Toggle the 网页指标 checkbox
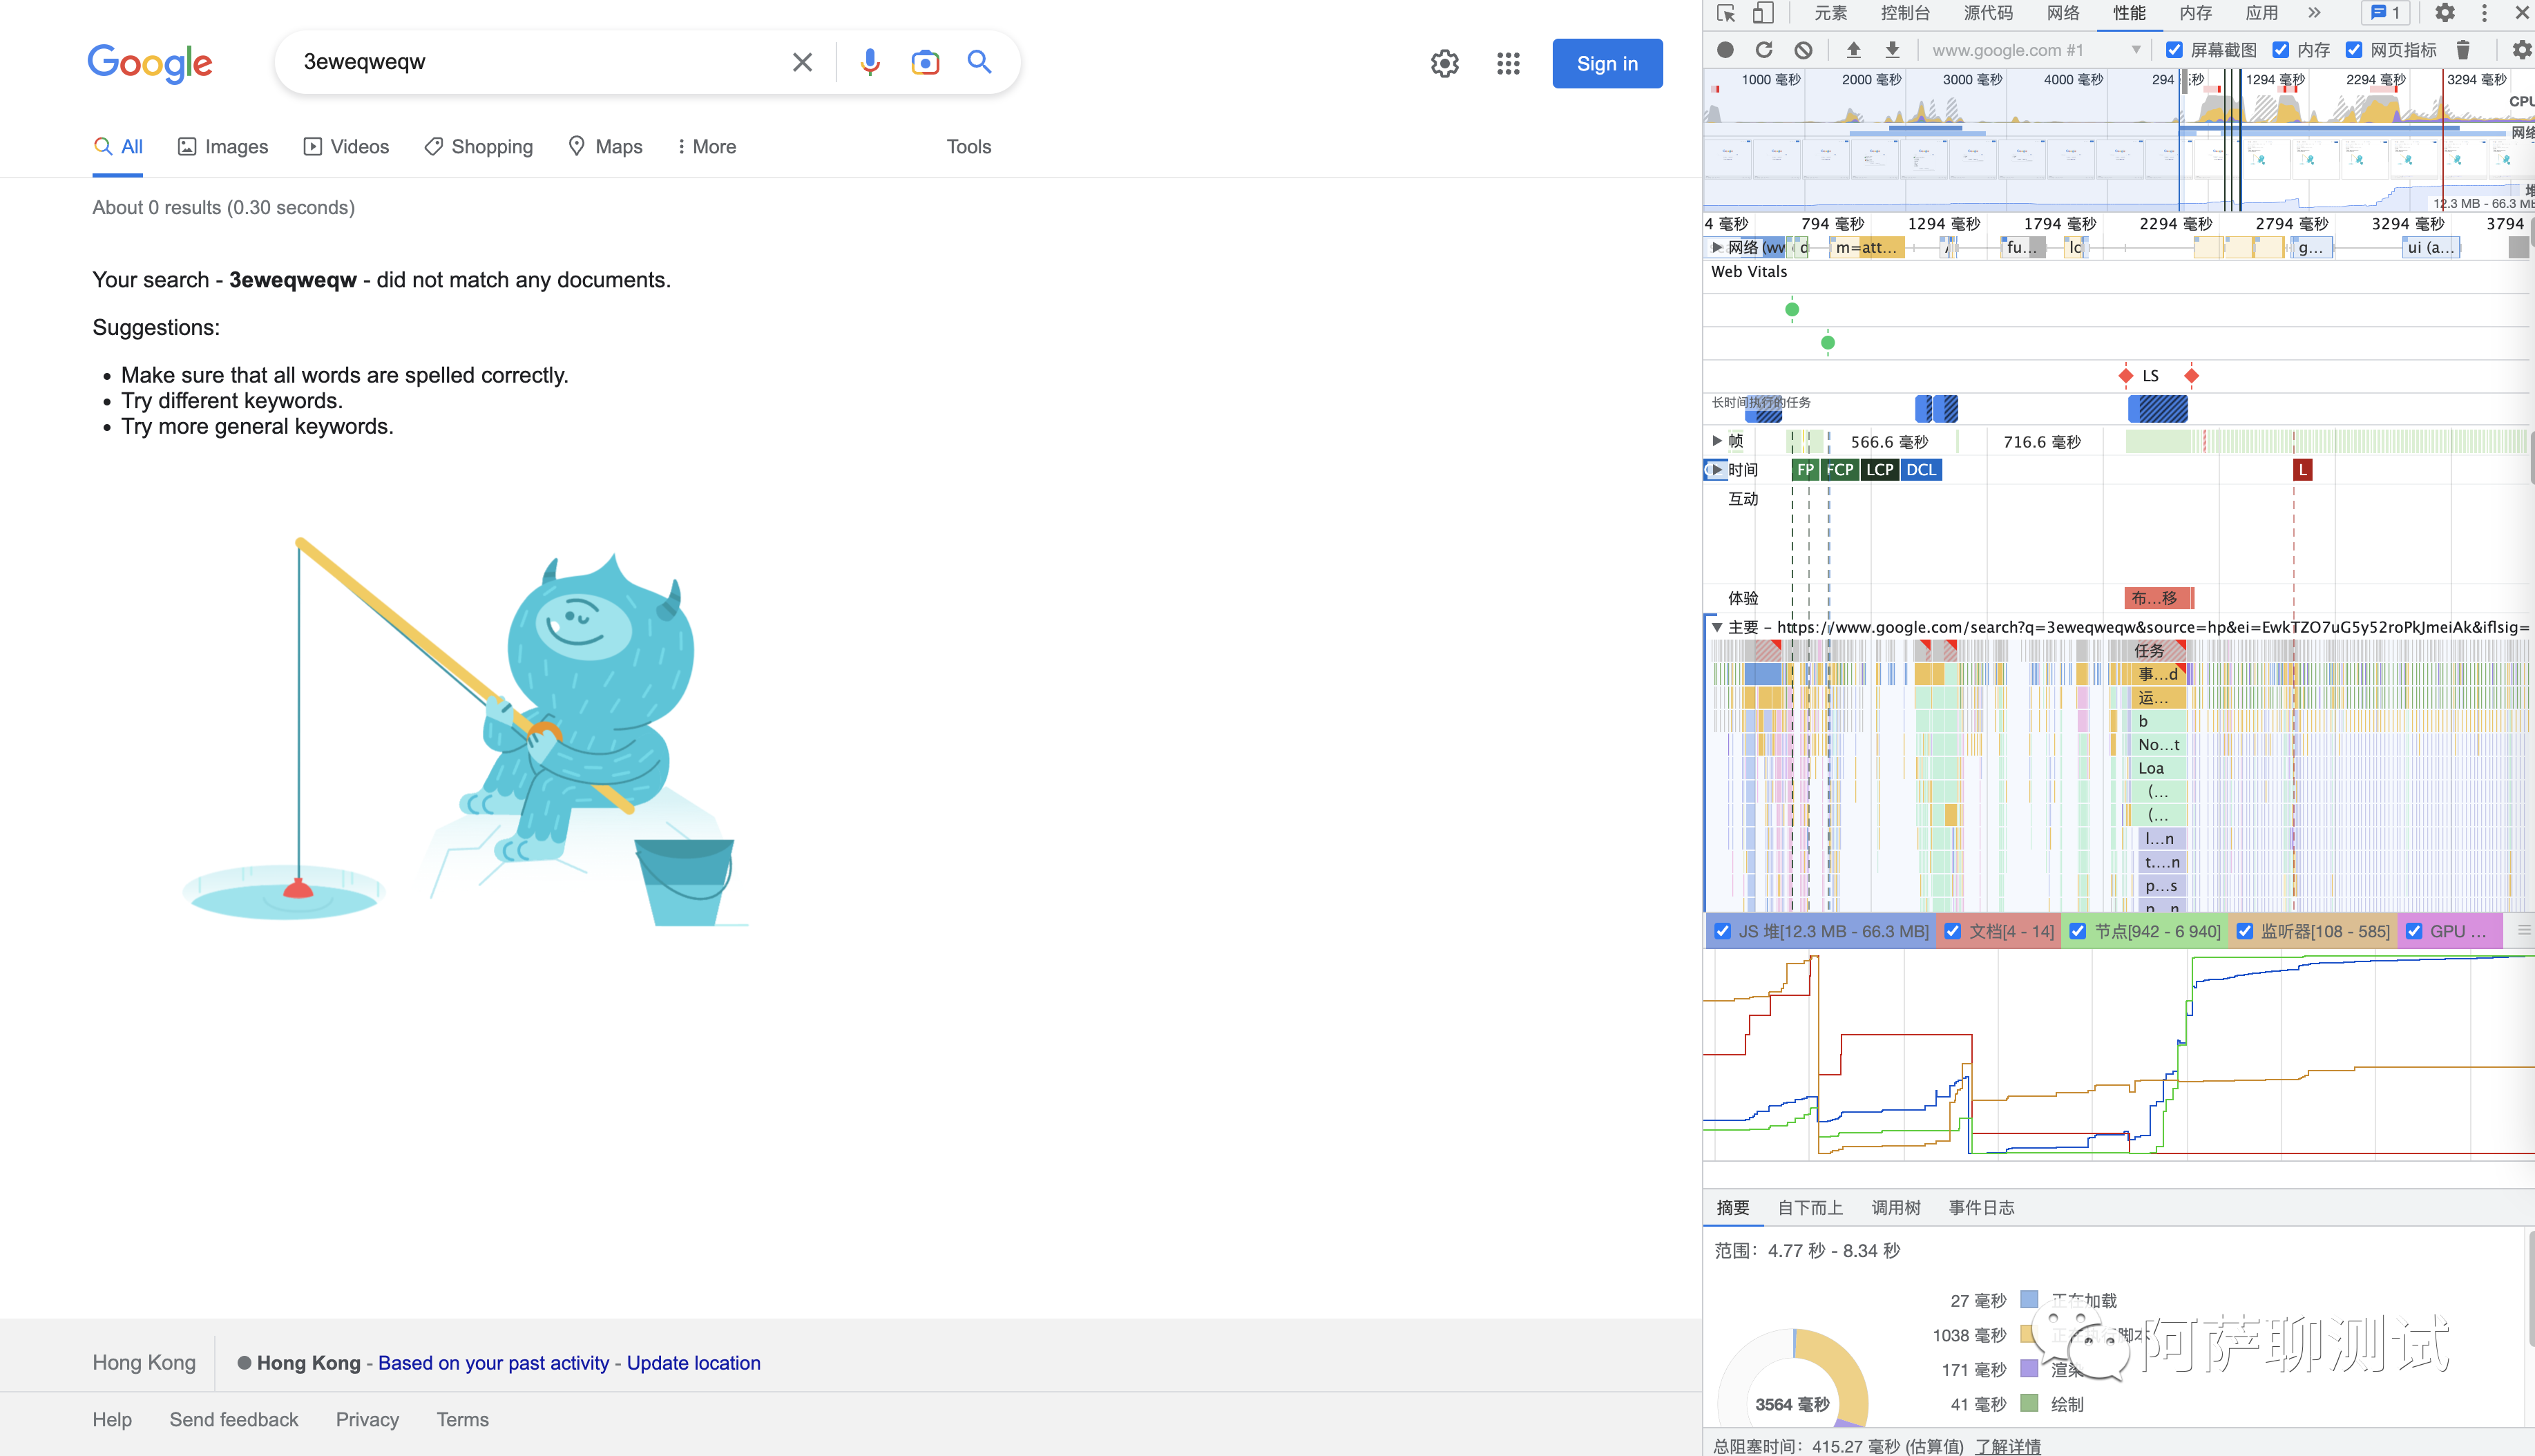The height and width of the screenshot is (1456, 2535). (x=2354, y=50)
